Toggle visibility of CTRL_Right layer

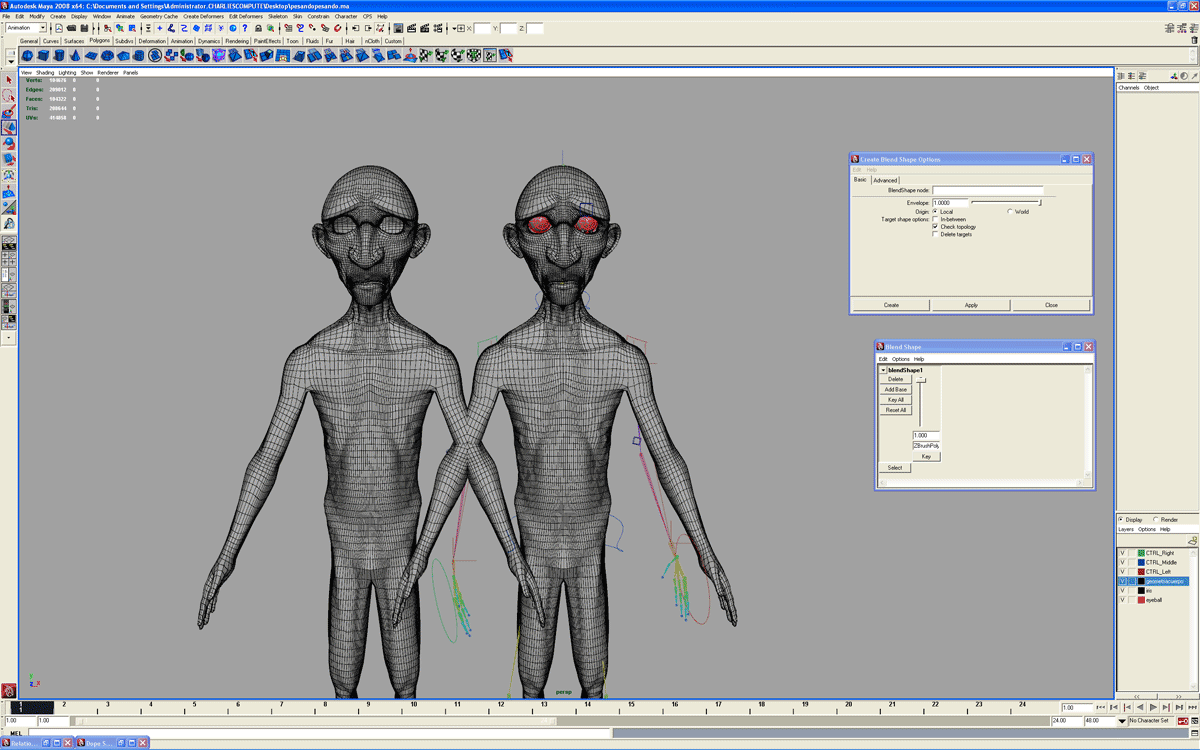[1122, 553]
